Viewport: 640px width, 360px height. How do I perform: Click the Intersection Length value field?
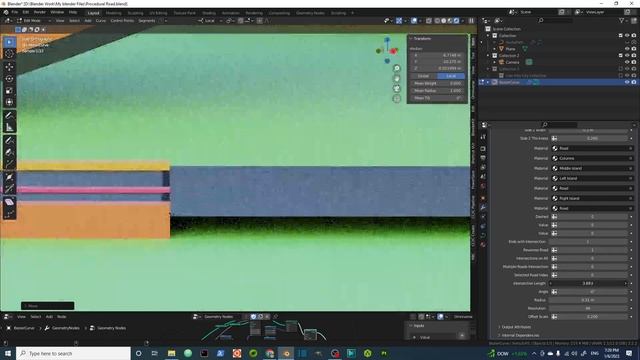(x=588, y=283)
